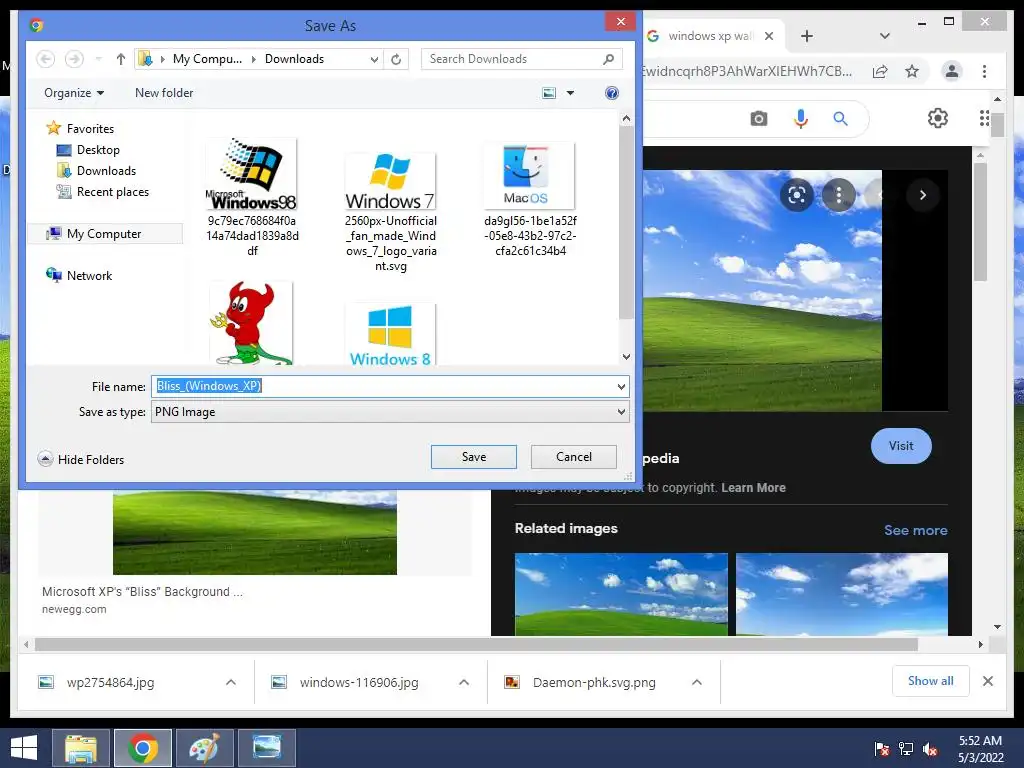Screen dimensions: 1024x768
Task: Click the Search Downloads field
Action: click(x=521, y=59)
